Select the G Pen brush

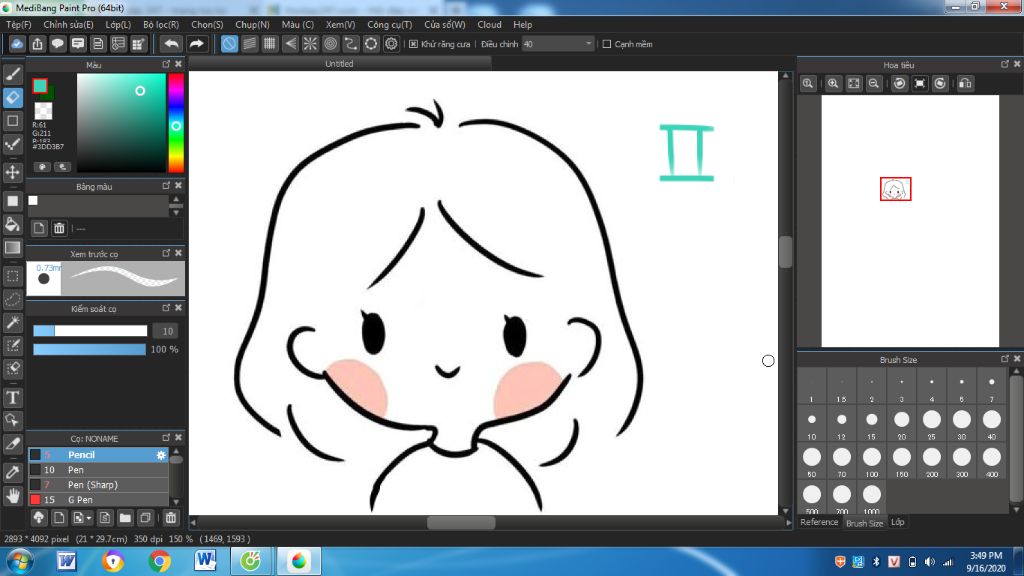tap(98, 500)
